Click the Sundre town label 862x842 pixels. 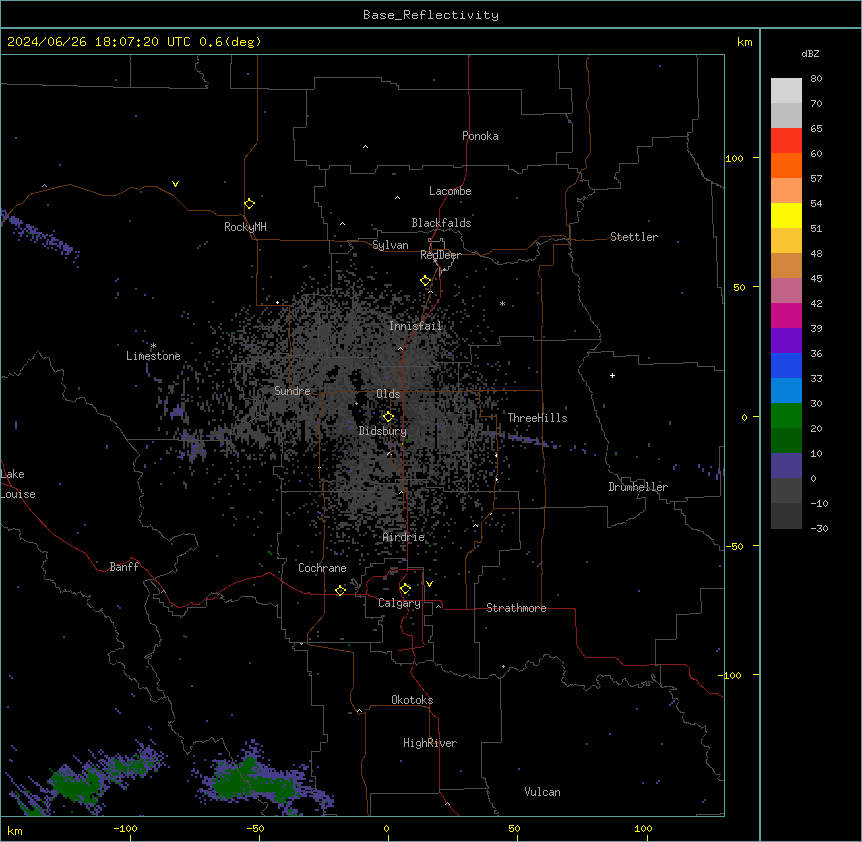coord(292,391)
